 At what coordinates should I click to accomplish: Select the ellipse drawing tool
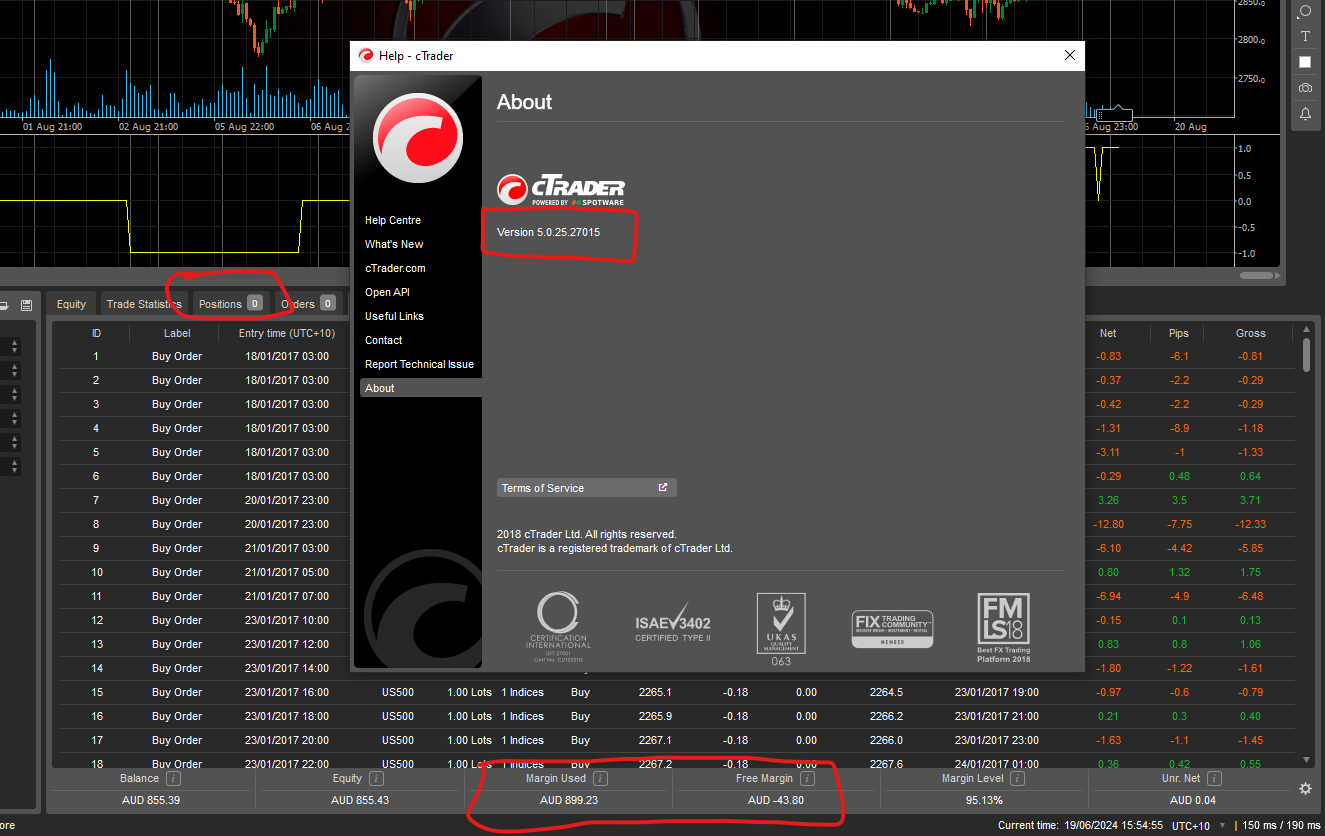[x=1305, y=11]
